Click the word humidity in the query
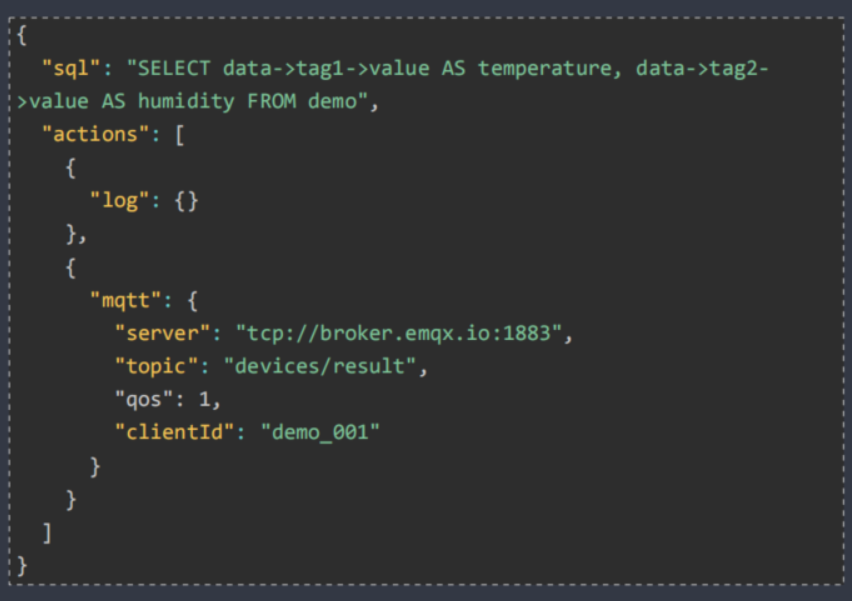The width and height of the screenshot is (852, 601). point(186,102)
